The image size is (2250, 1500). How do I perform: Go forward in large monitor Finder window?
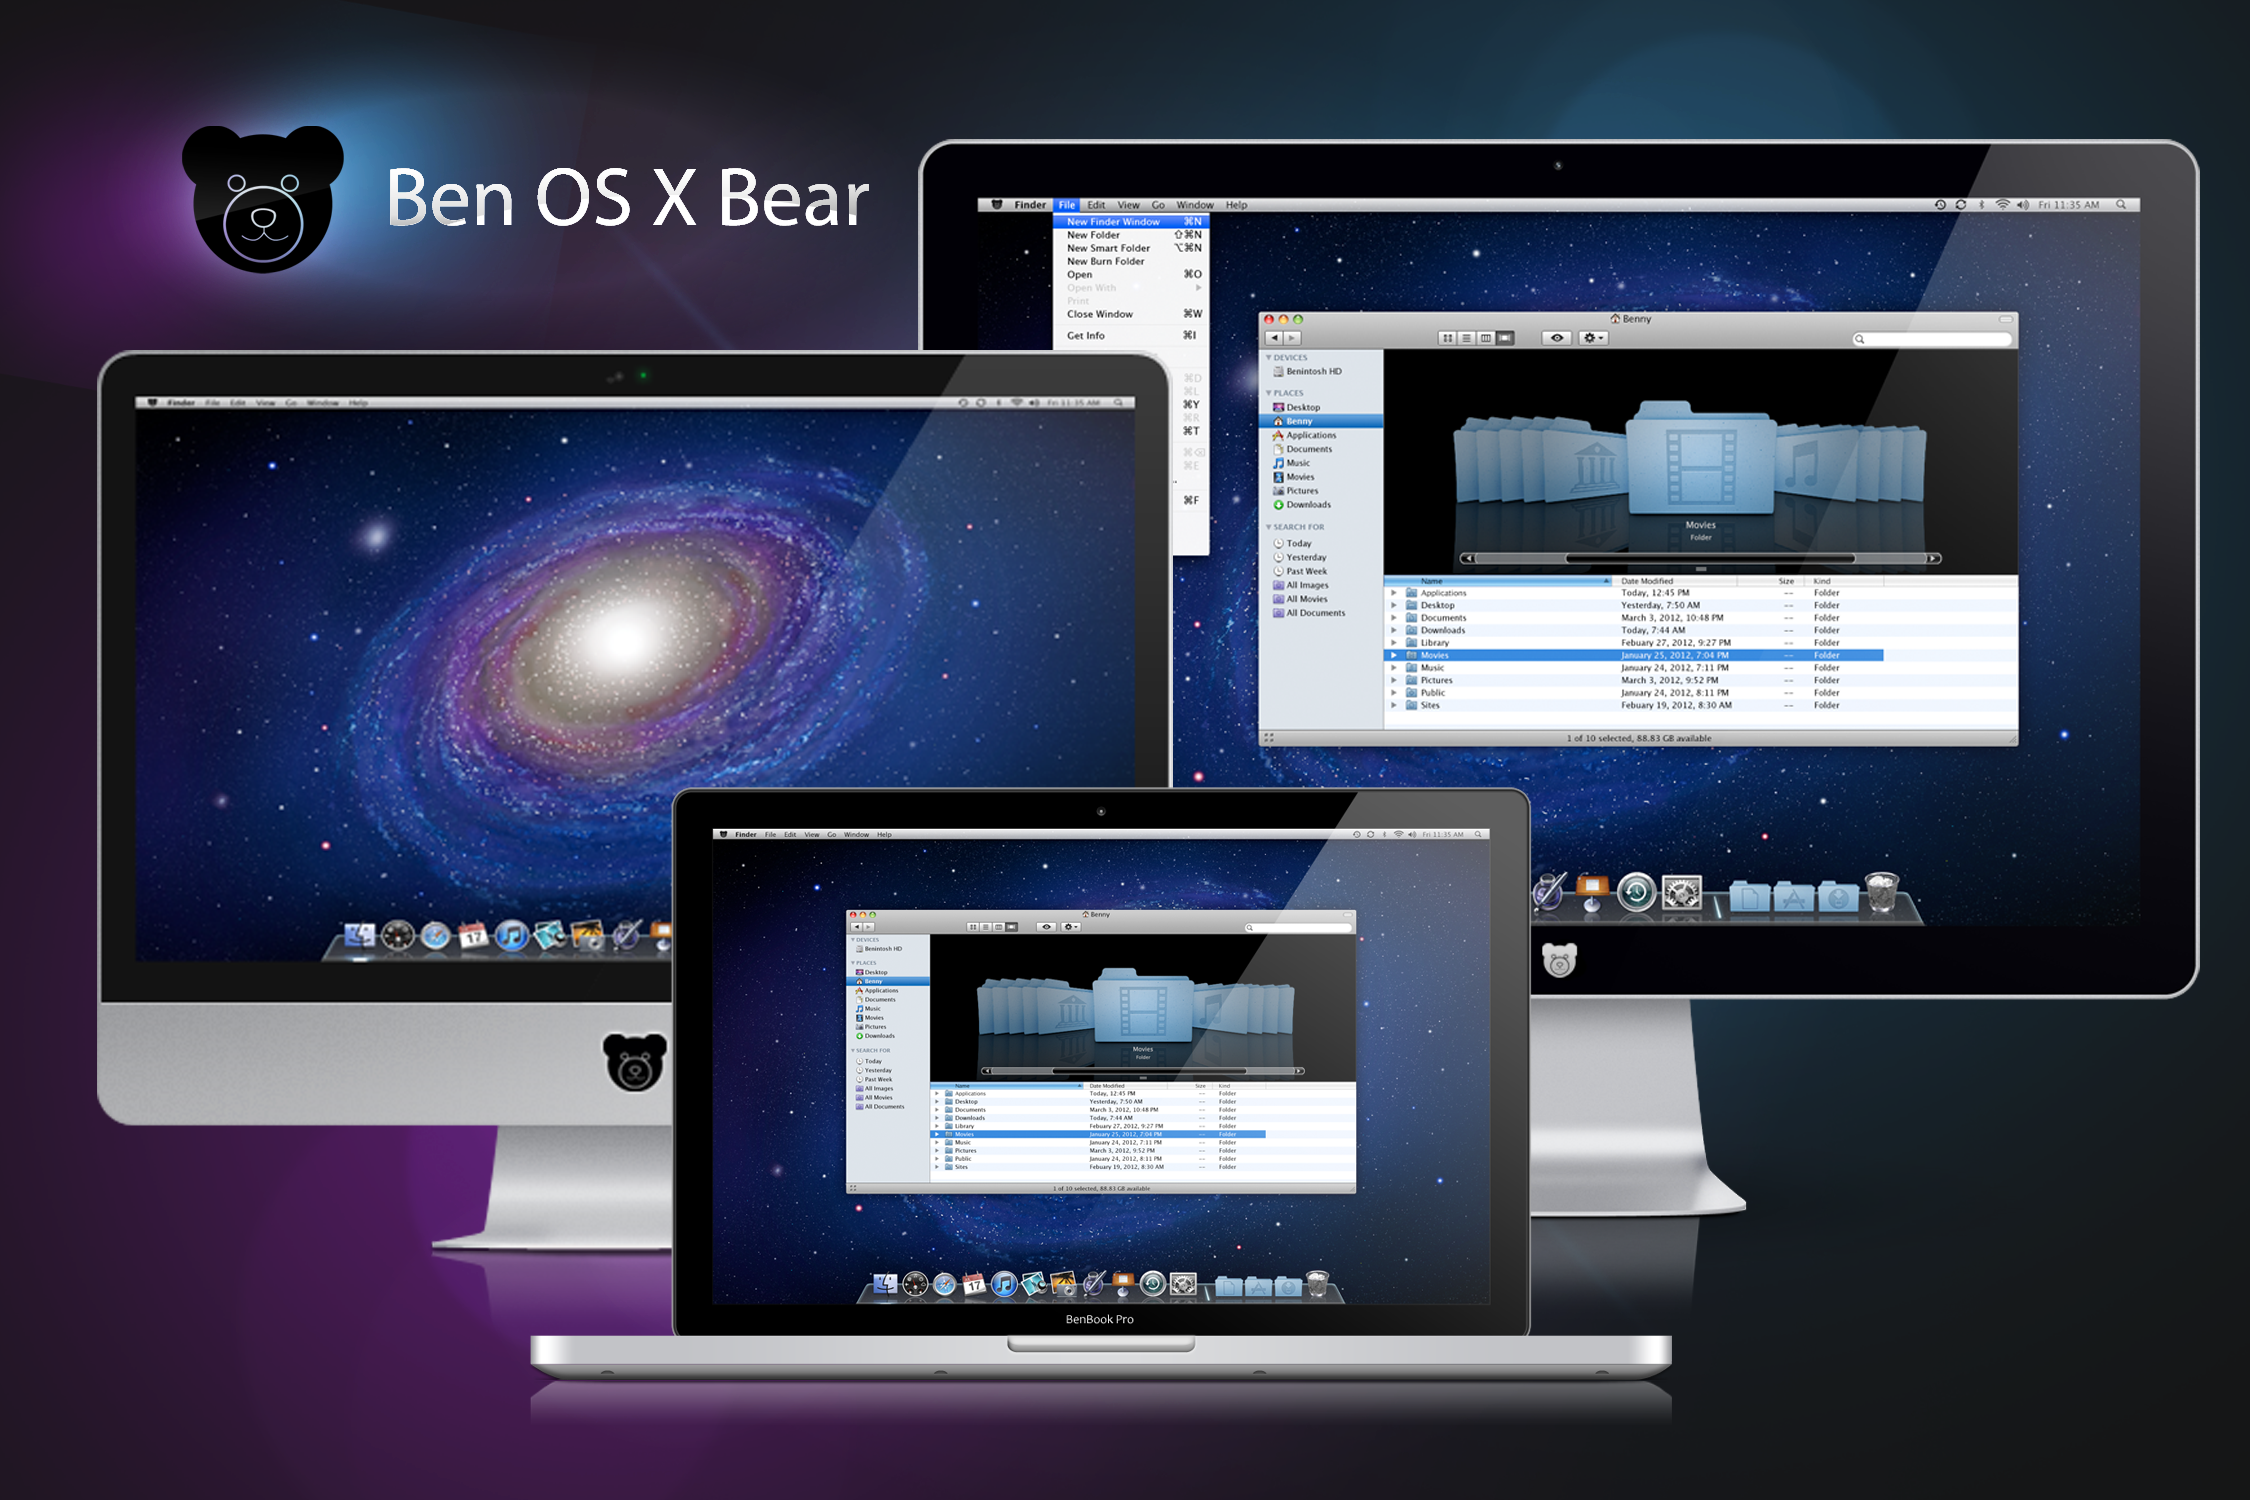1292,338
